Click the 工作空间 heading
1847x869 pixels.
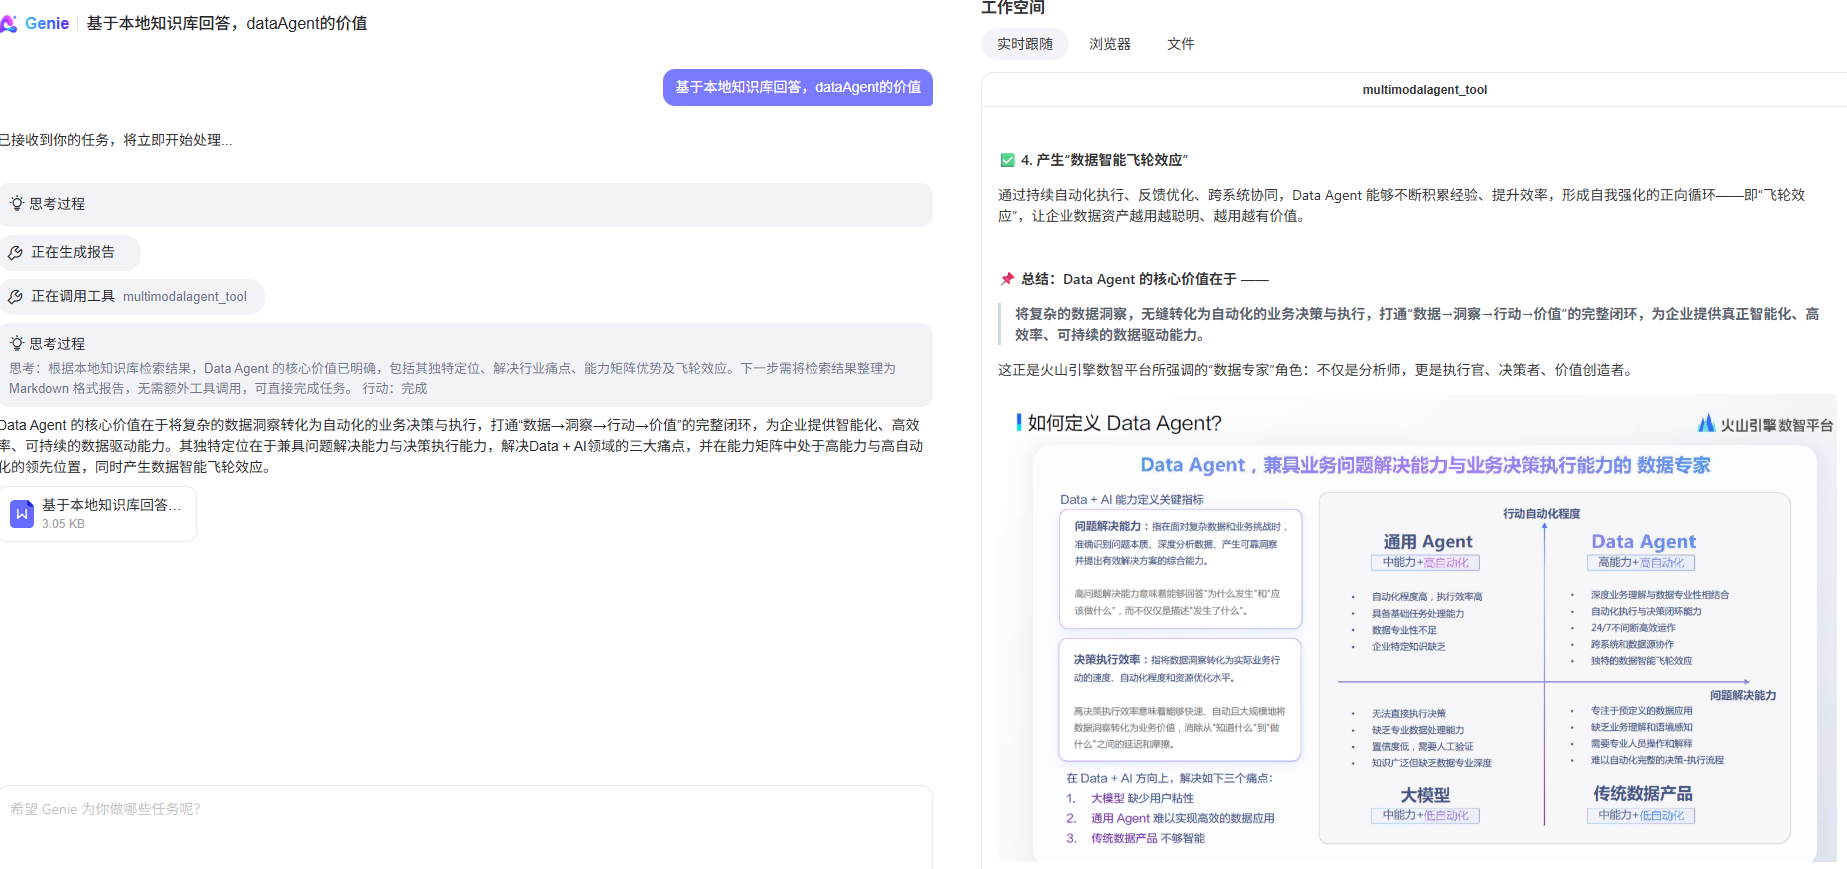coord(1013,8)
